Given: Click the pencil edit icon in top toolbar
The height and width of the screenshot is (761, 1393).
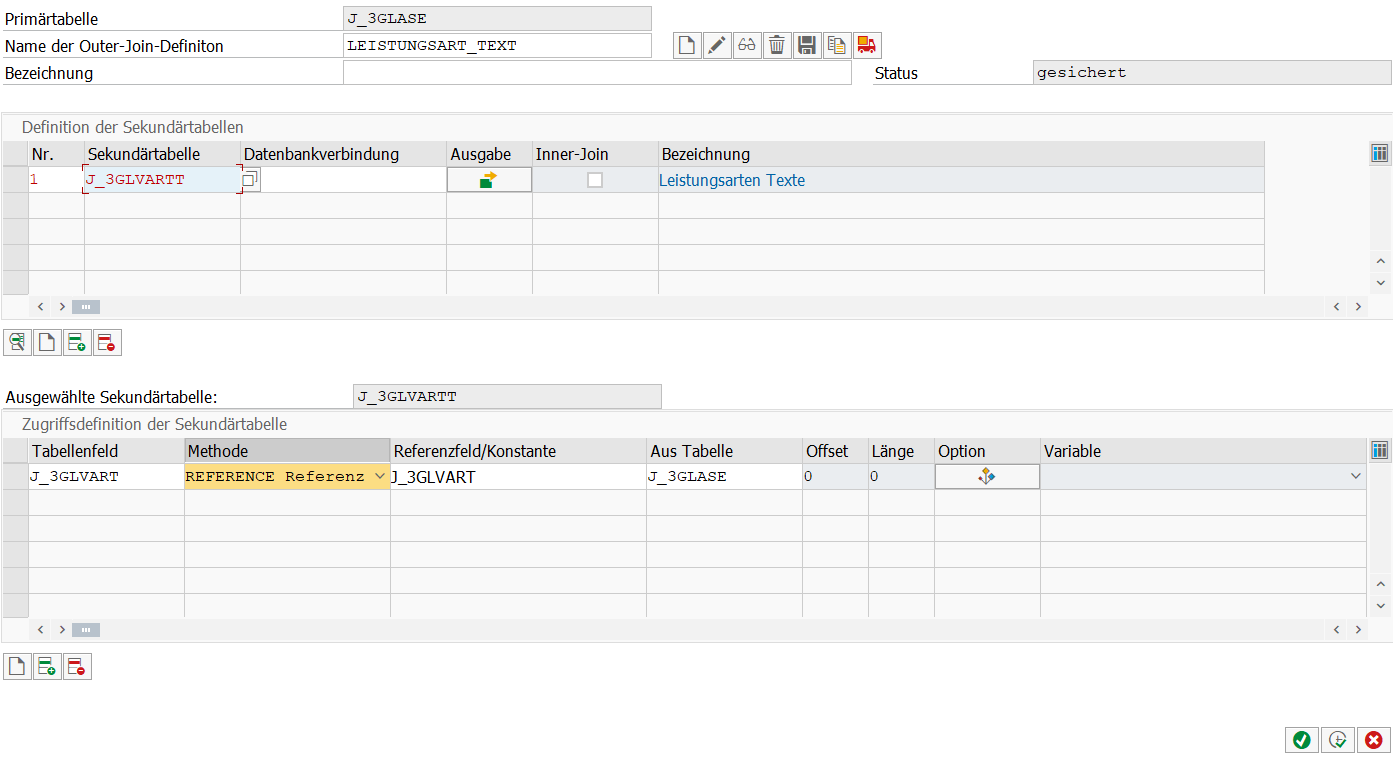Looking at the screenshot, I should click(x=717, y=45).
